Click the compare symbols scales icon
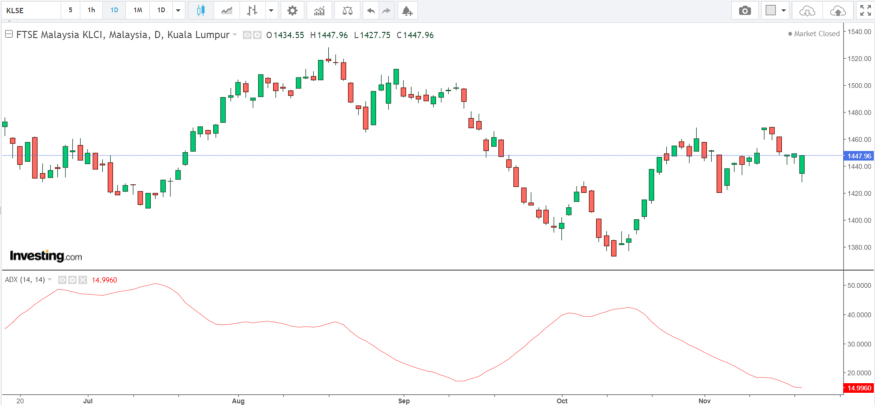This screenshot has width=875, height=405. click(x=346, y=10)
